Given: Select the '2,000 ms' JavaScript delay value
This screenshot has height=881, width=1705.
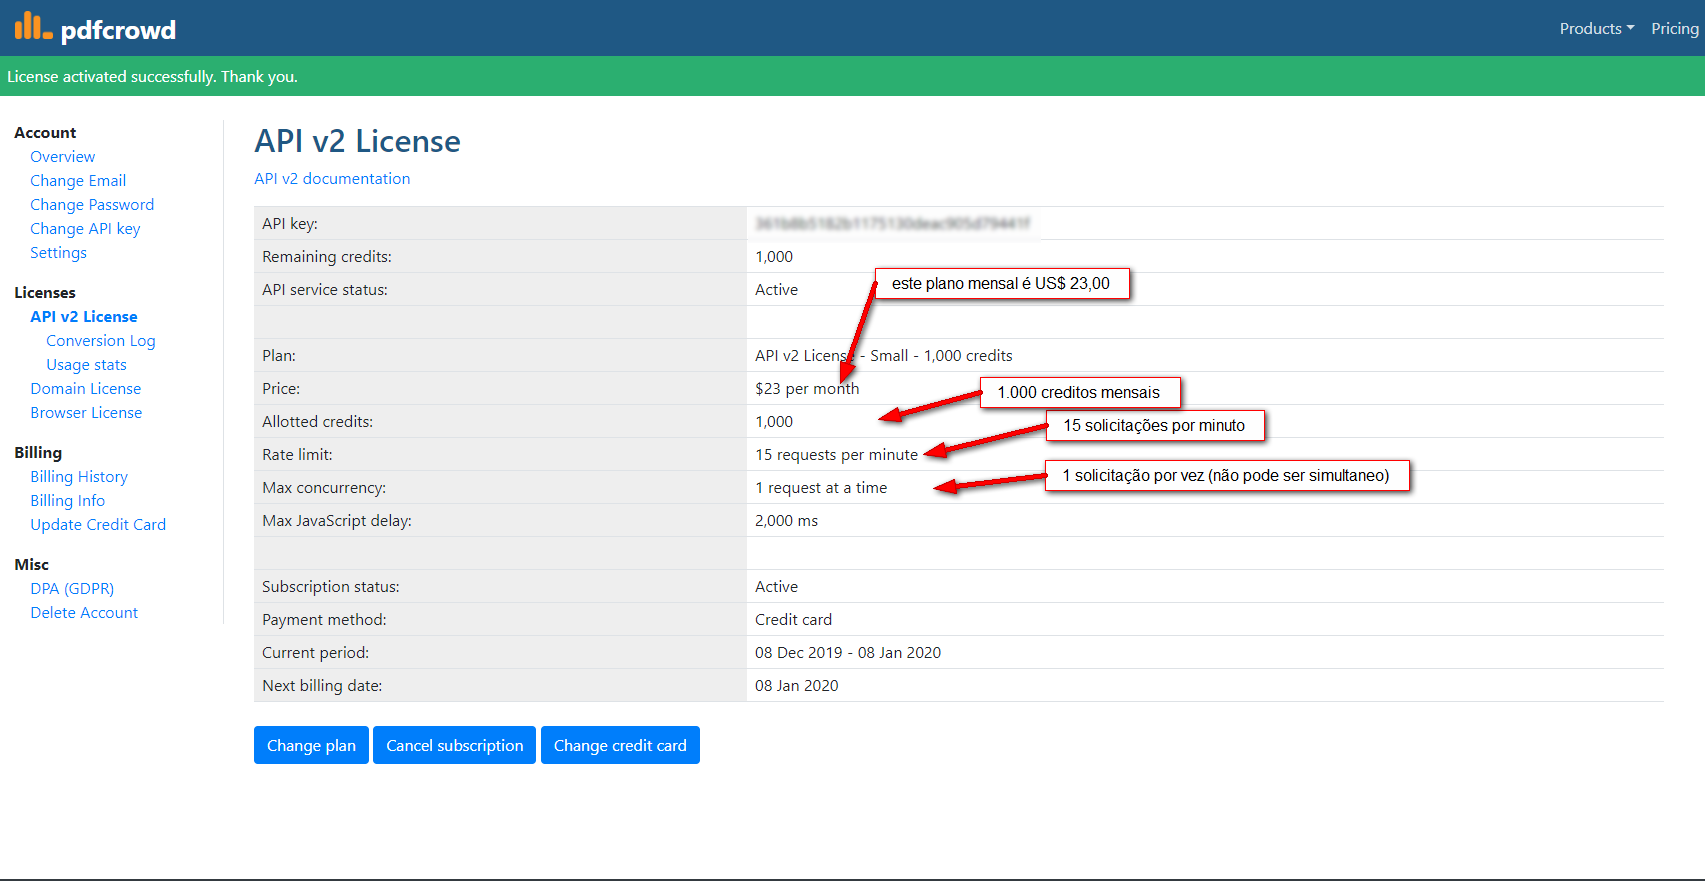Looking at the screenshot, I should (786, 521).
